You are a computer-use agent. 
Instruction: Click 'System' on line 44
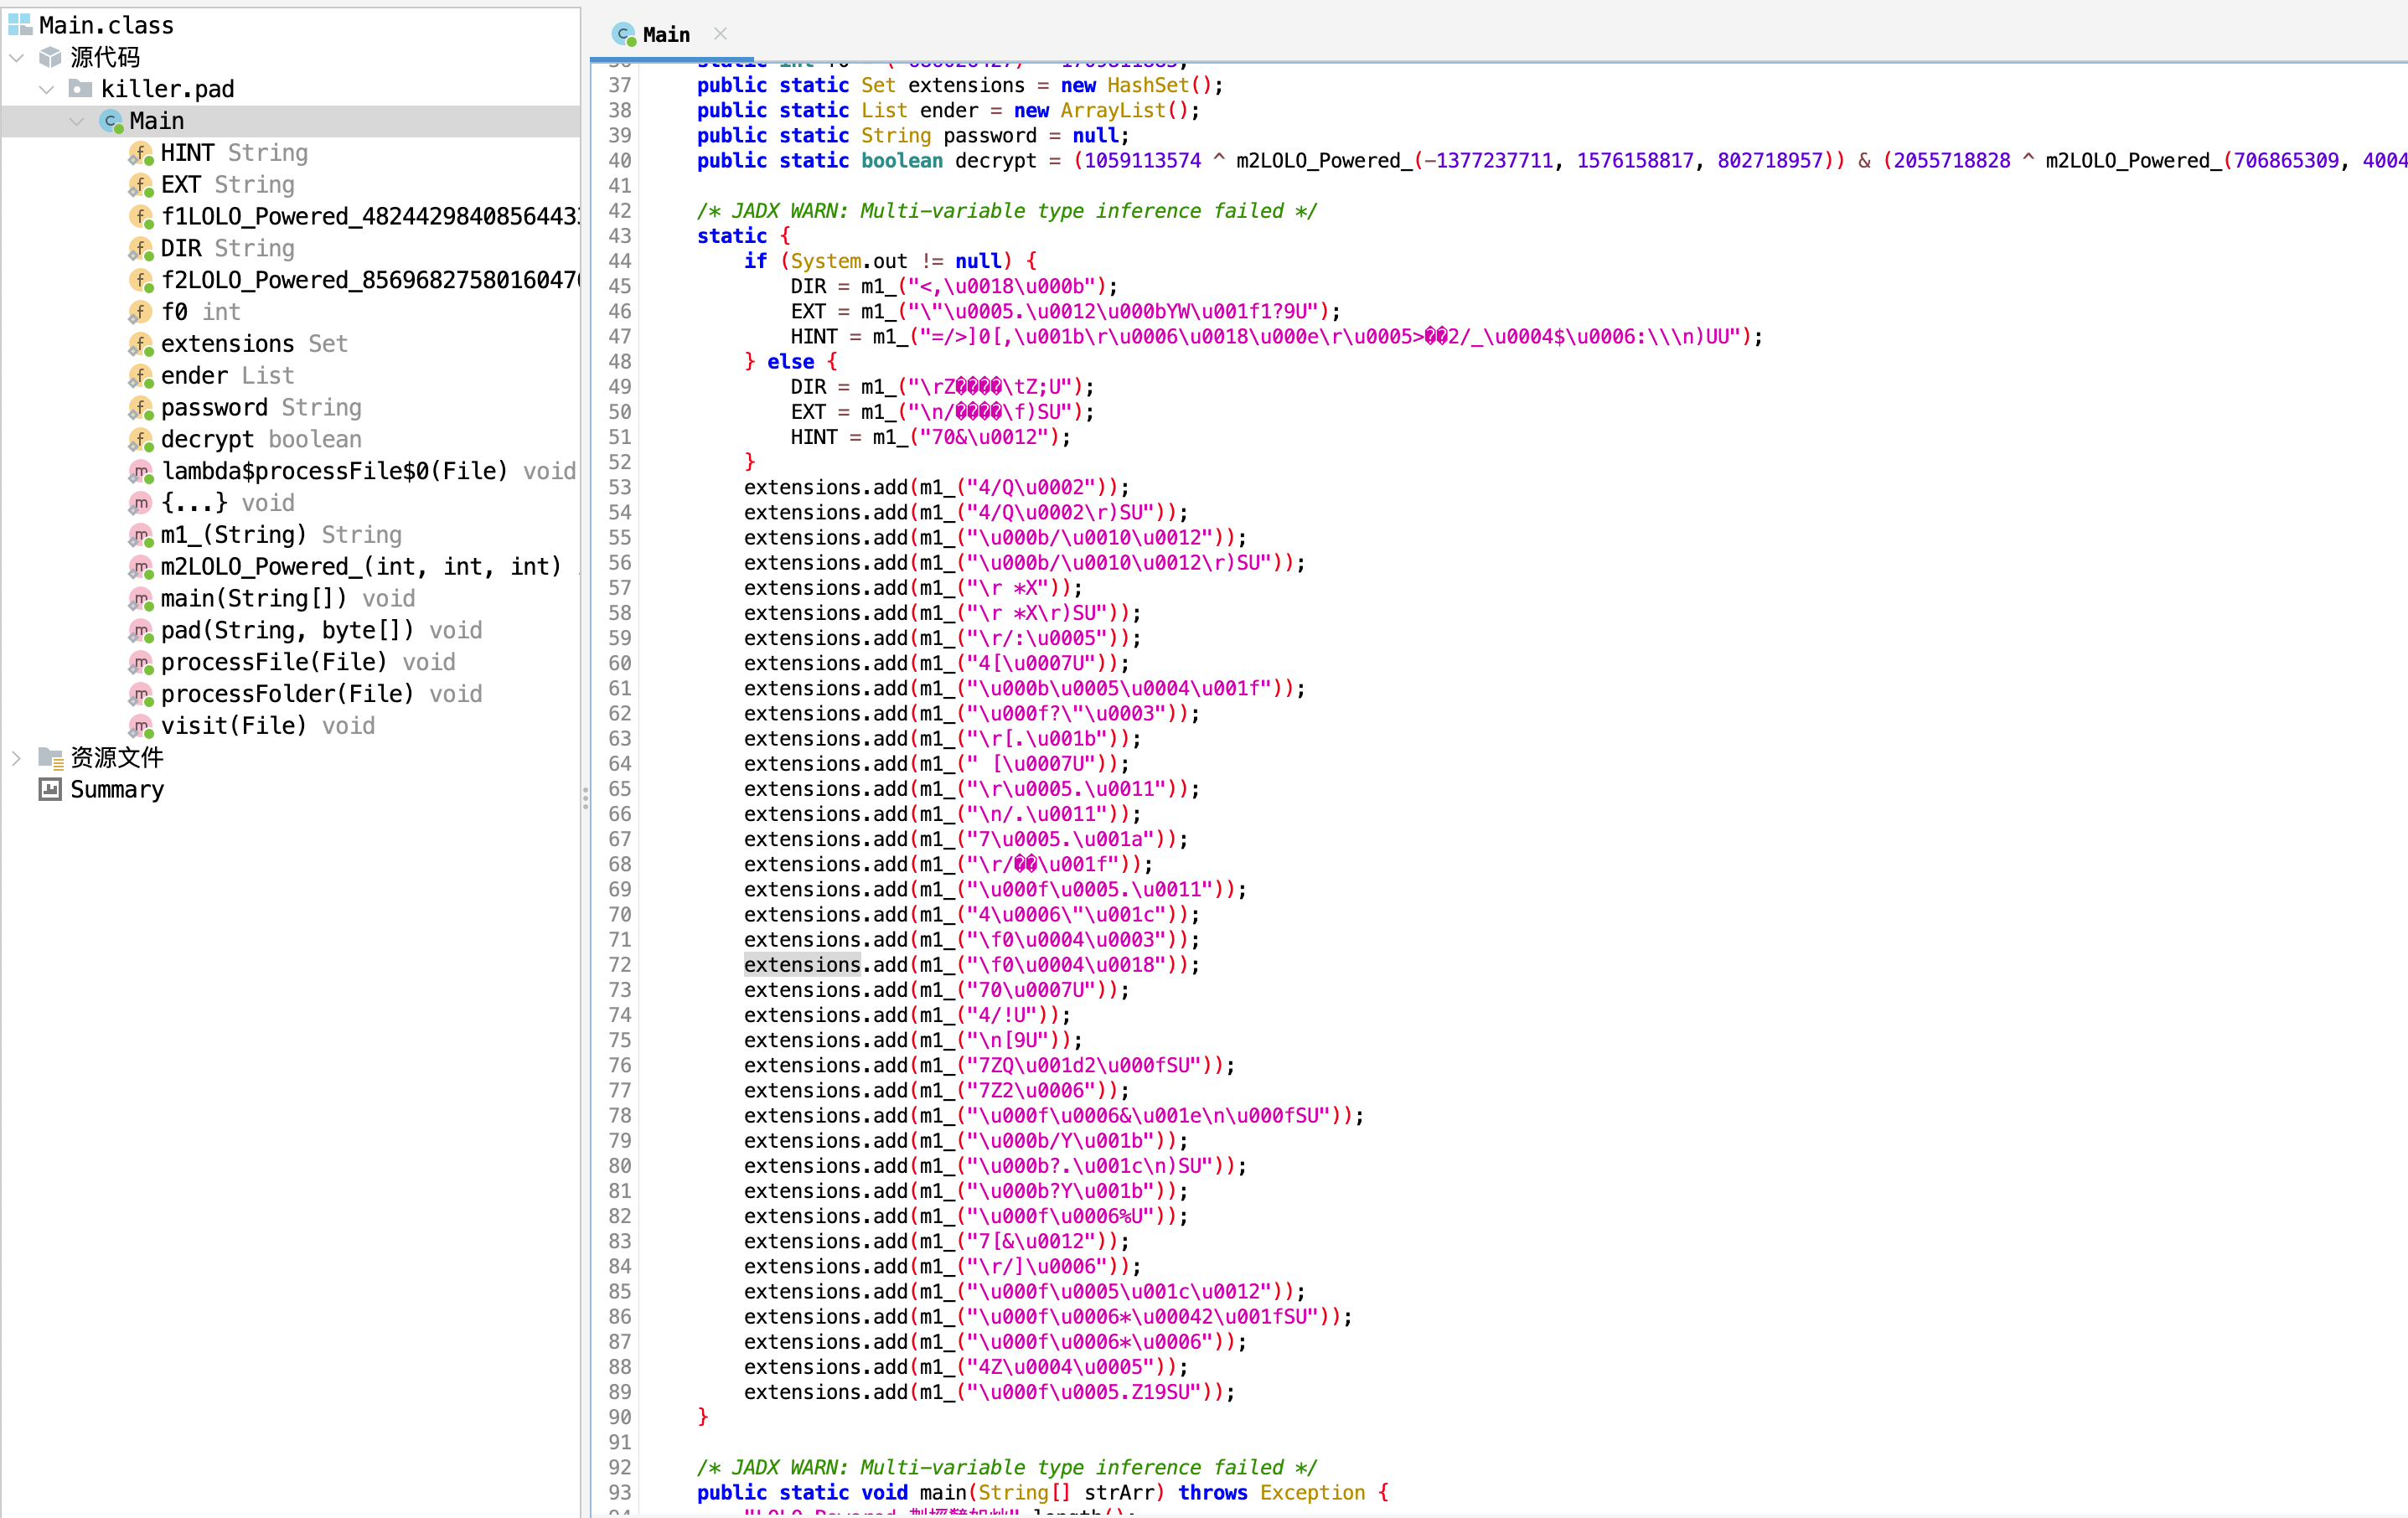pos(826,261)
